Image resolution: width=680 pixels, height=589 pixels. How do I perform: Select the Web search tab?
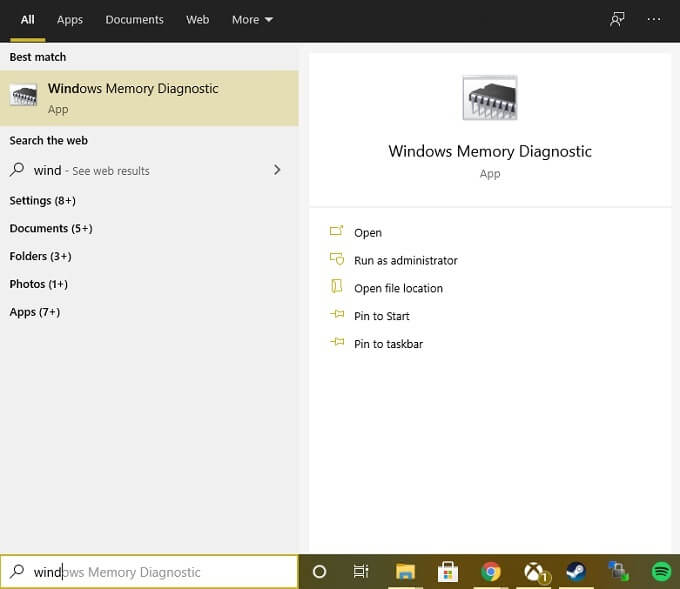[198, 19]
